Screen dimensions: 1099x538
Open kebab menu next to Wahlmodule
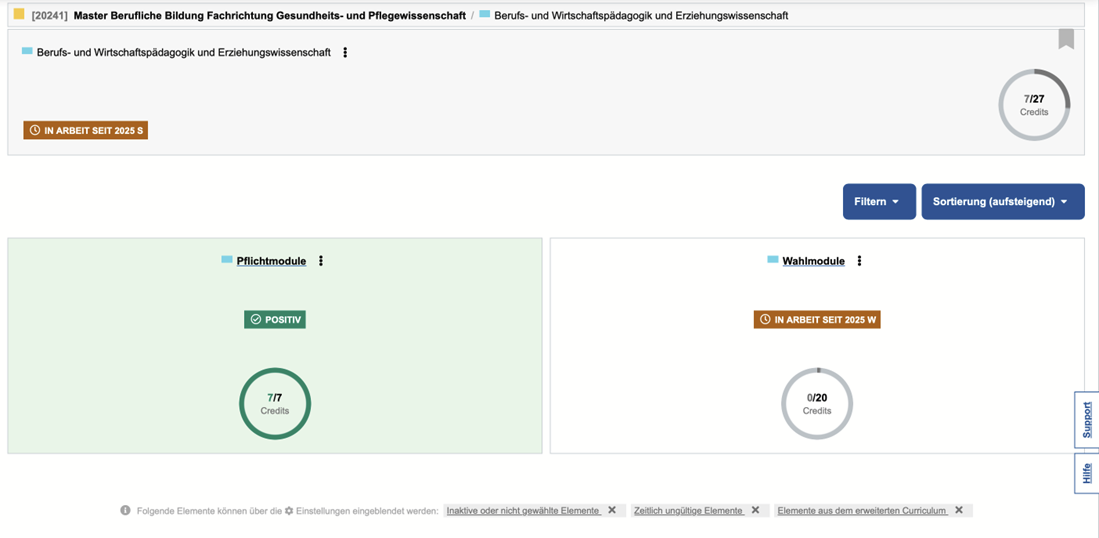click(x=859, y=261)
